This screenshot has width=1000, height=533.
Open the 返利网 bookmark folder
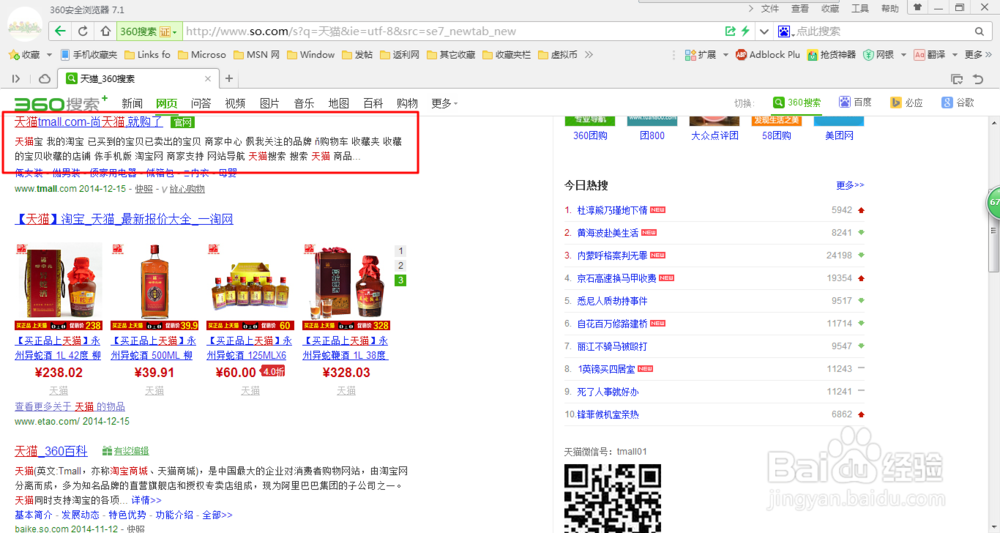click(399, 55)
